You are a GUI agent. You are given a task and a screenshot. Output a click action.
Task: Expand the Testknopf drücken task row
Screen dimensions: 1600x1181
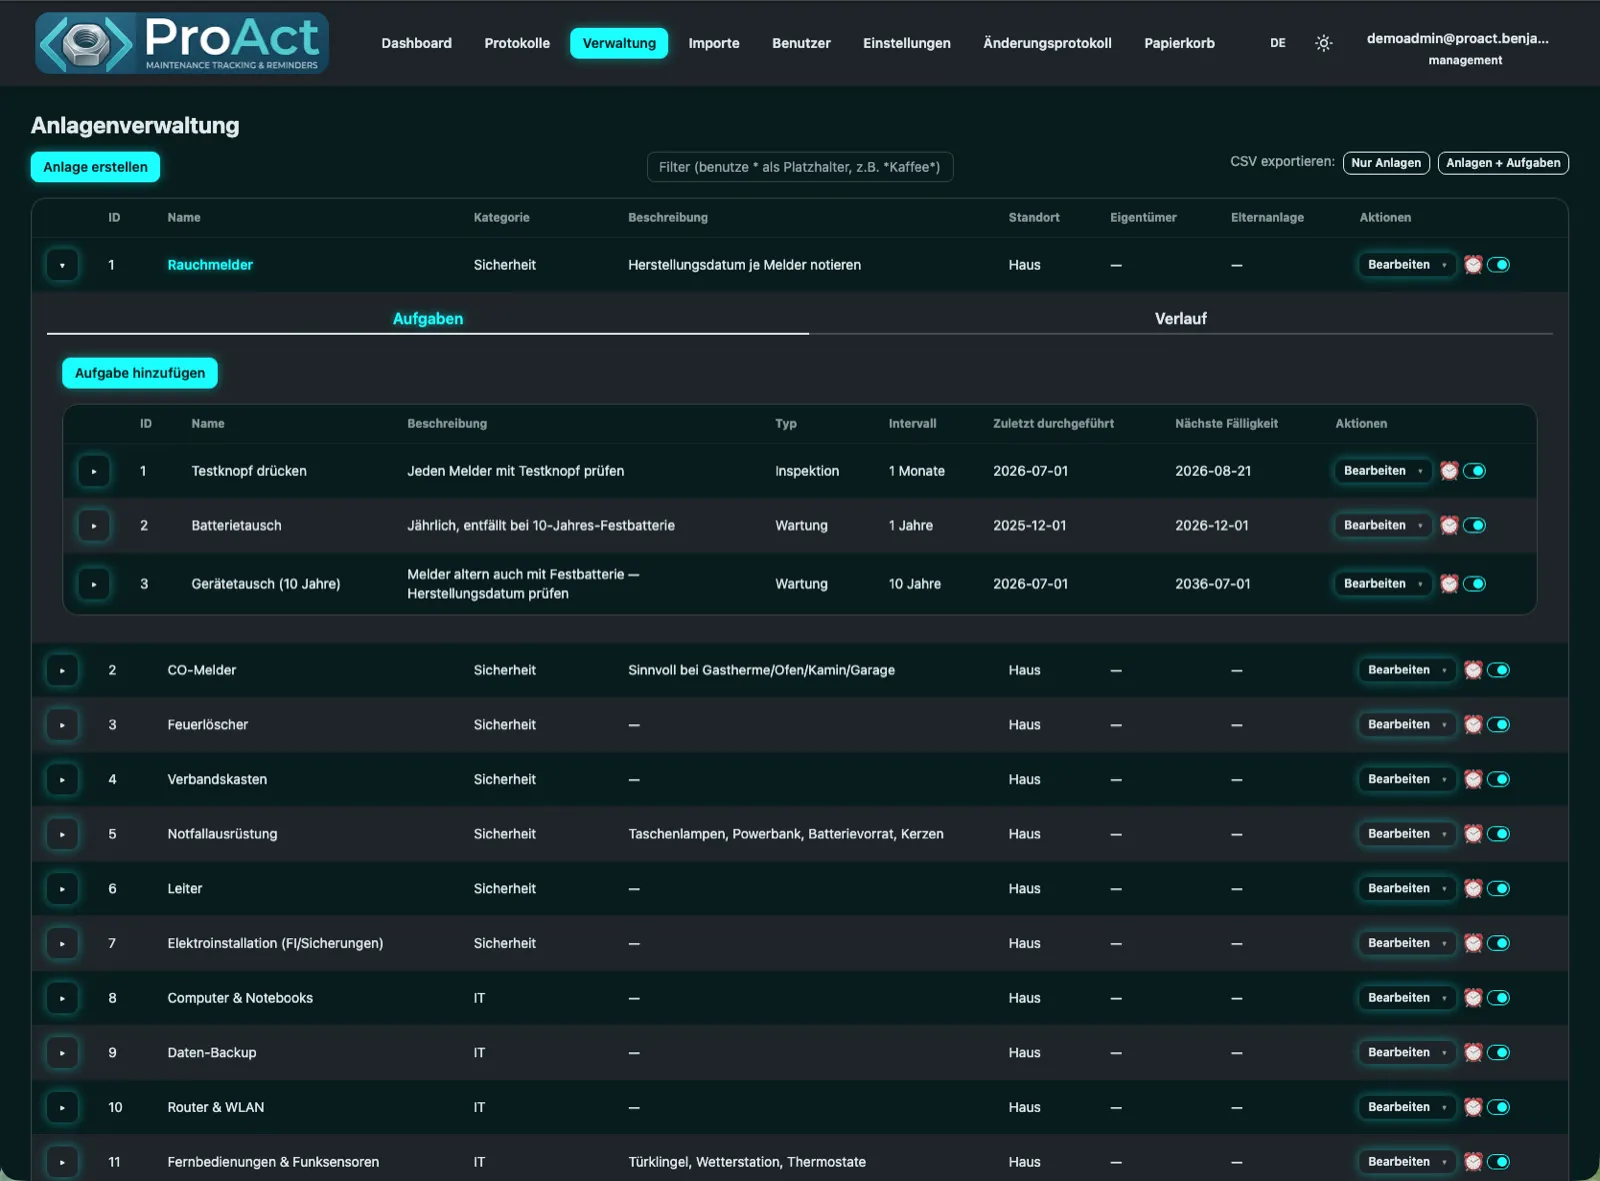coord(94,471)
